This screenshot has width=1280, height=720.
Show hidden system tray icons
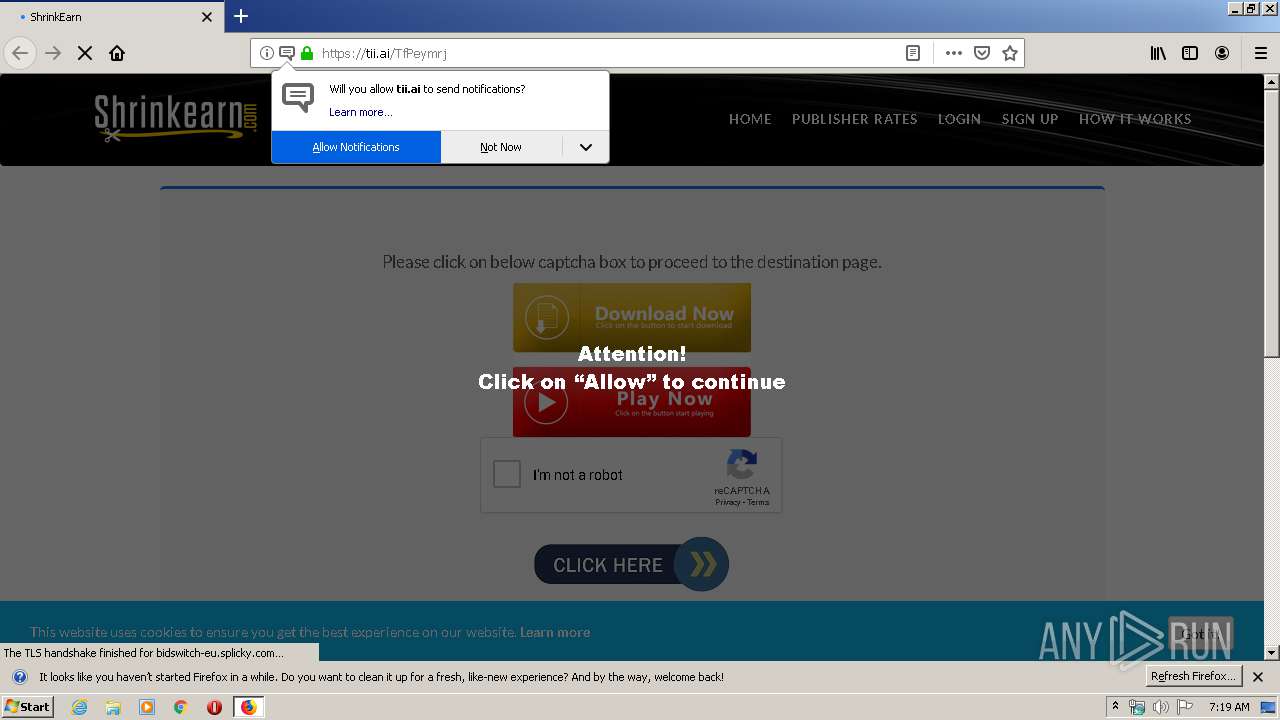click(x=1115, y=707)
